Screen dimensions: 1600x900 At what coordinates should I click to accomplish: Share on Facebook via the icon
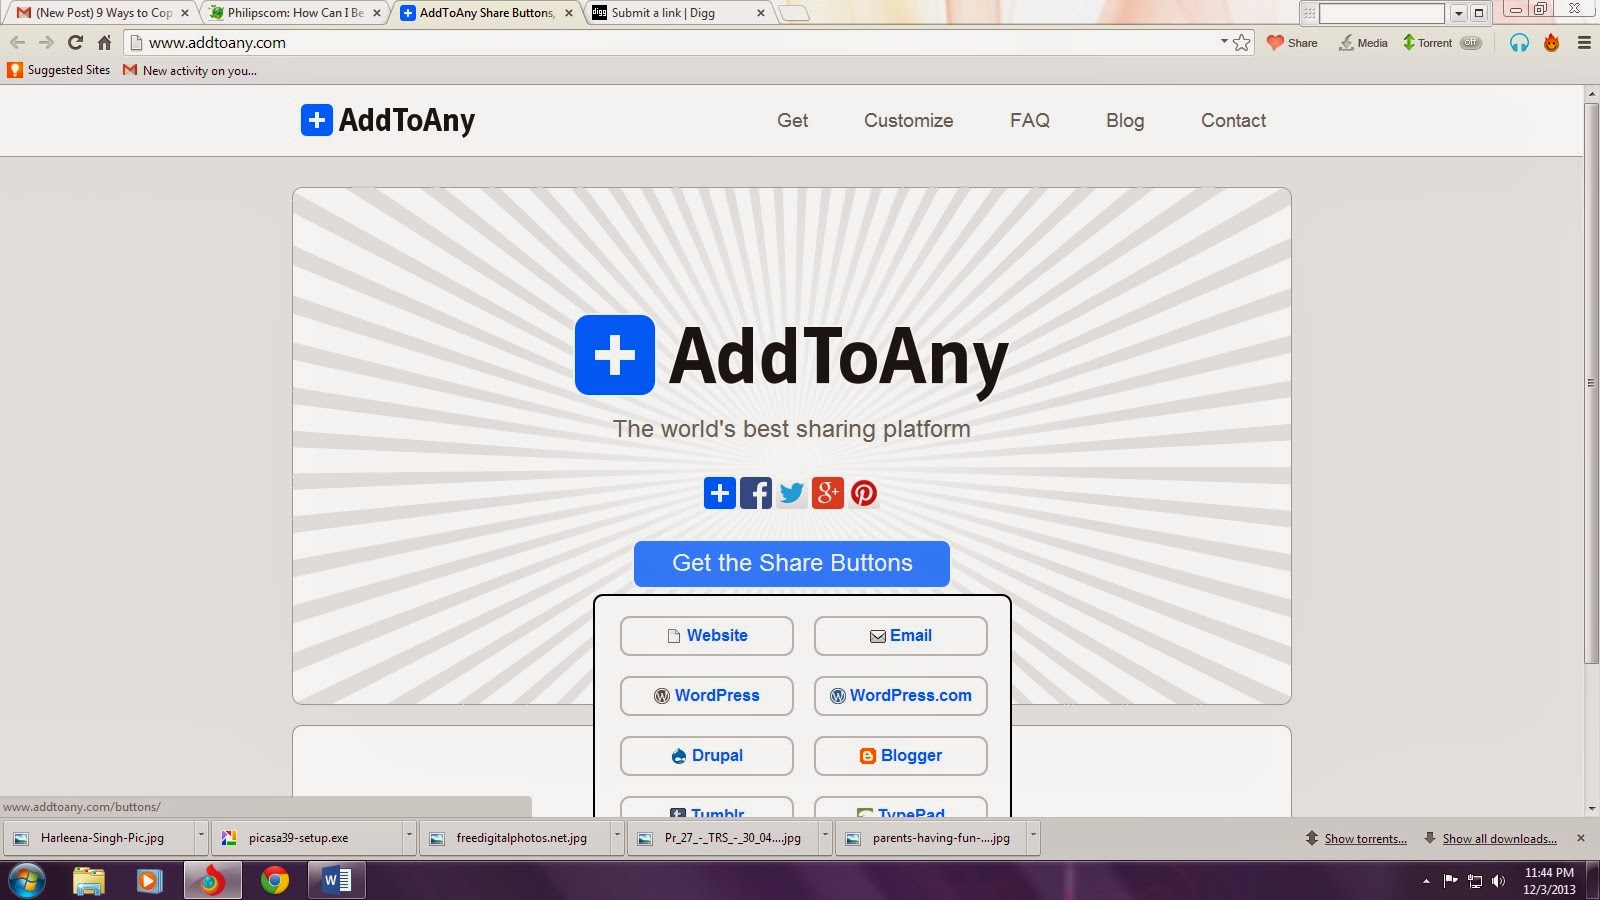click(756, 493)
